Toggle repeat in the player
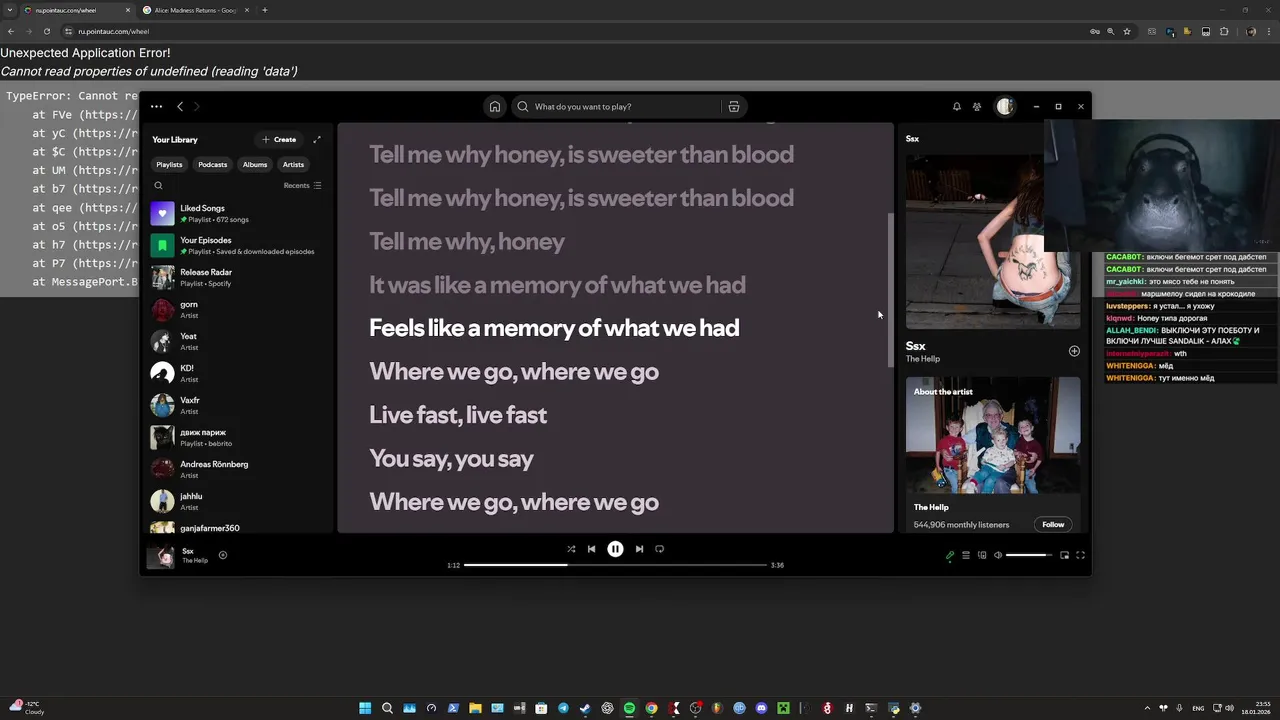This screenshot has width=1280, height=720. click(659, 549)
